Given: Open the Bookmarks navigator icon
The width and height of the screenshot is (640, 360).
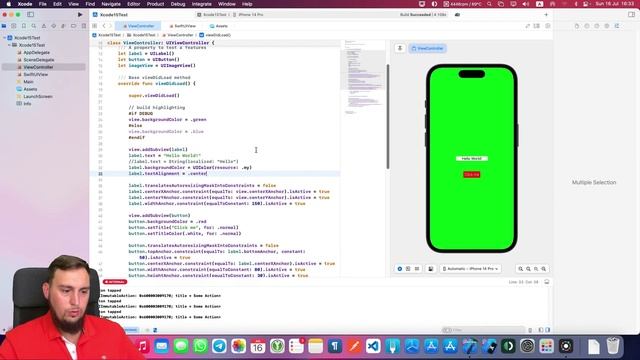Looking at the screenshot, I should pyautogui.click(x=24, y=26).
